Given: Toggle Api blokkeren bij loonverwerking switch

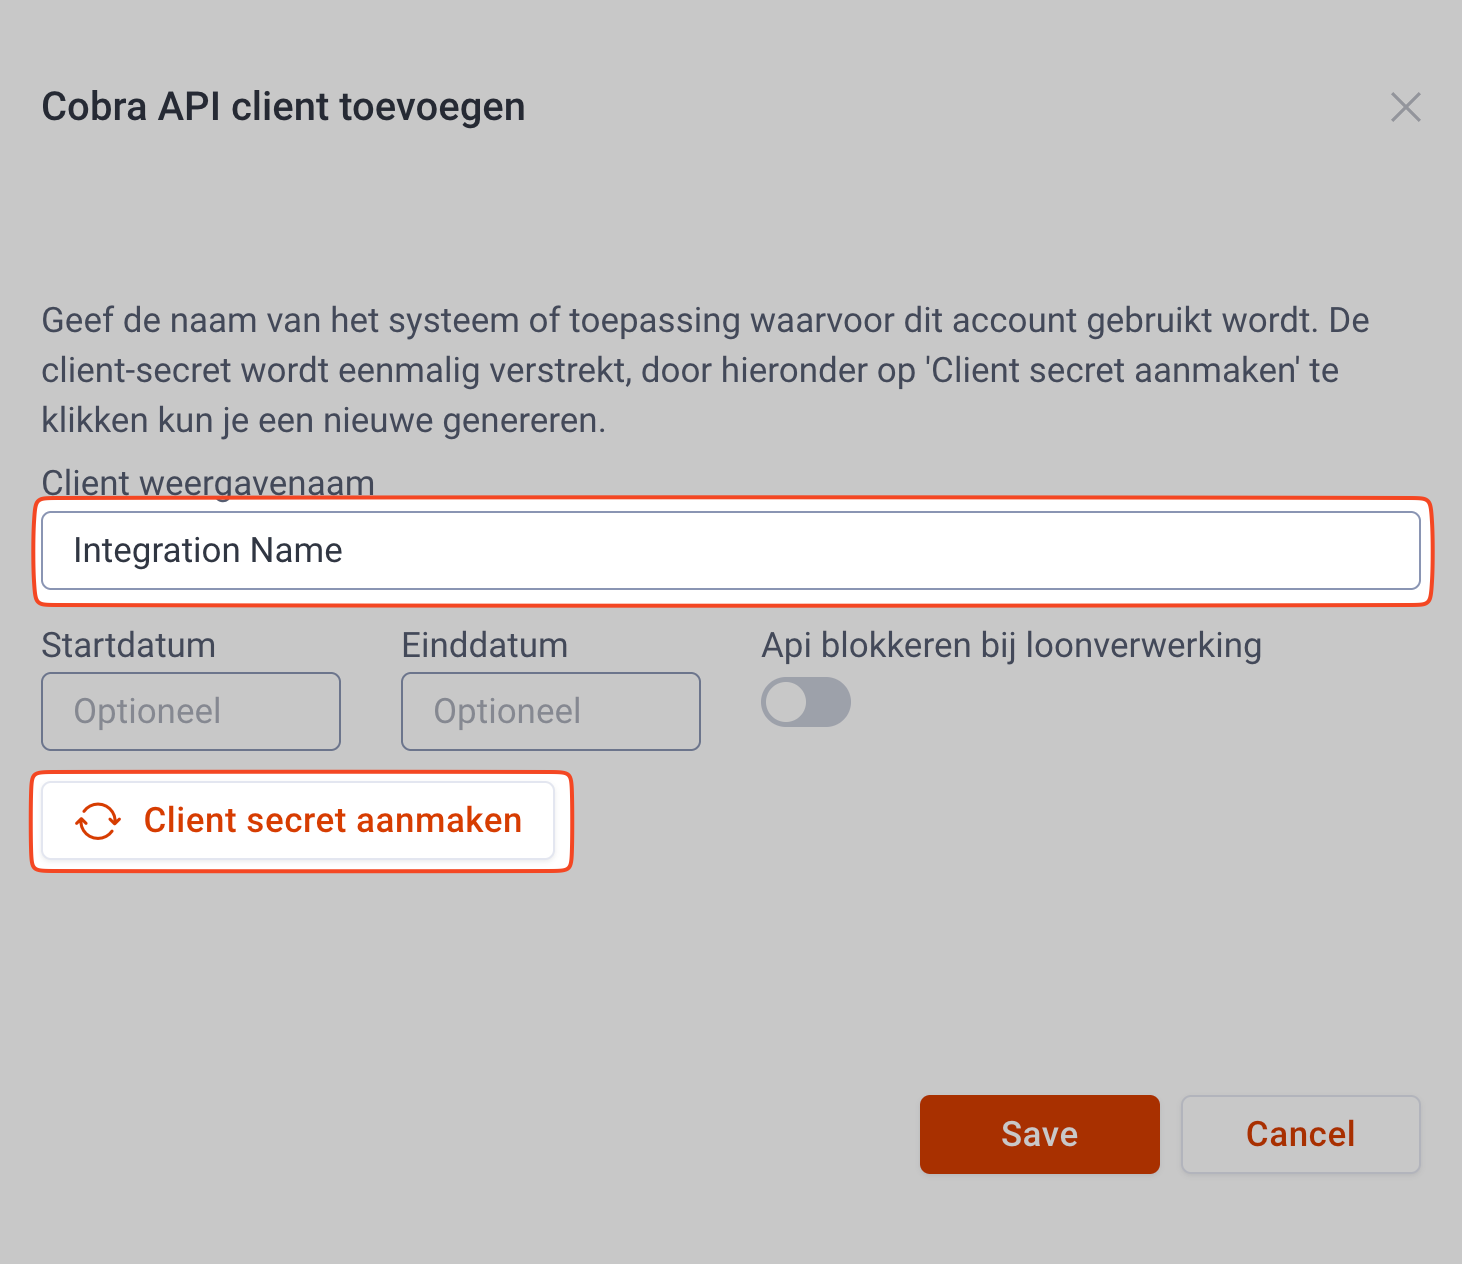Looking at the screenshot, I should pos(806,702).
